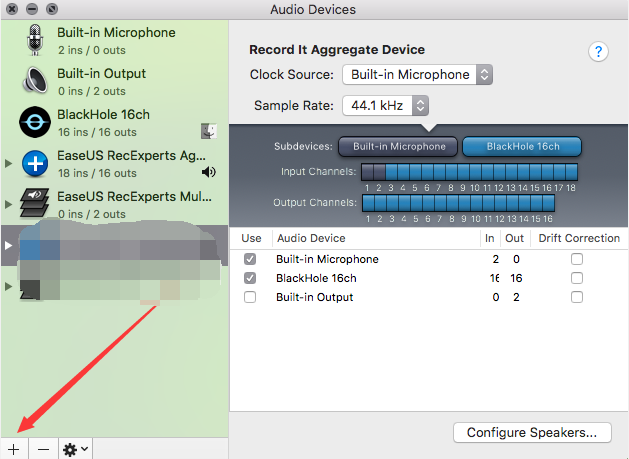Expand the last blurred device in list
The image size is (629, 459).
point(8,286)
